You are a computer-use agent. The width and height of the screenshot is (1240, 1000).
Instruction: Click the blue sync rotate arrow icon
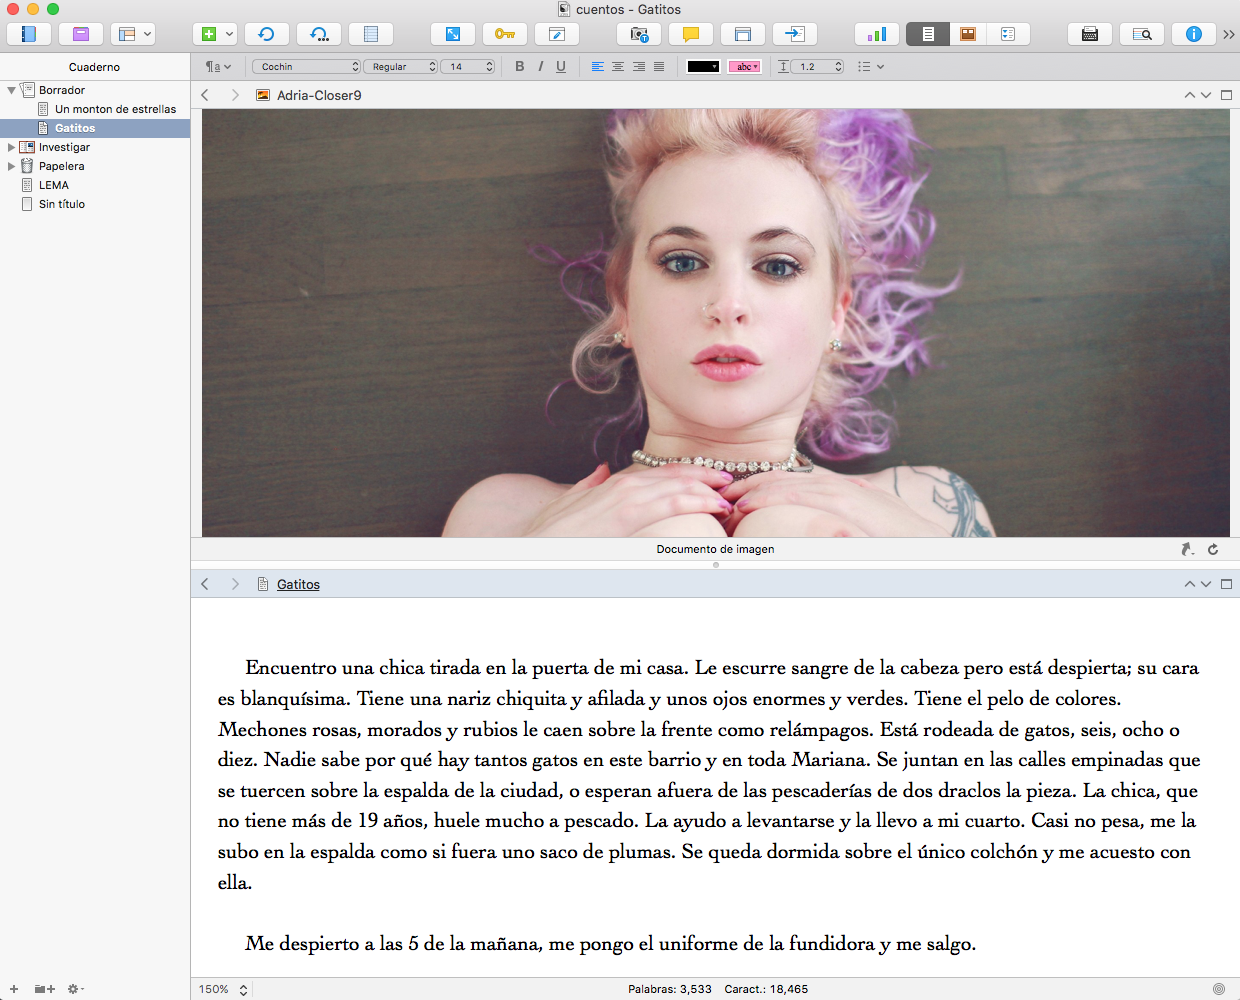(x=267, y=34)
